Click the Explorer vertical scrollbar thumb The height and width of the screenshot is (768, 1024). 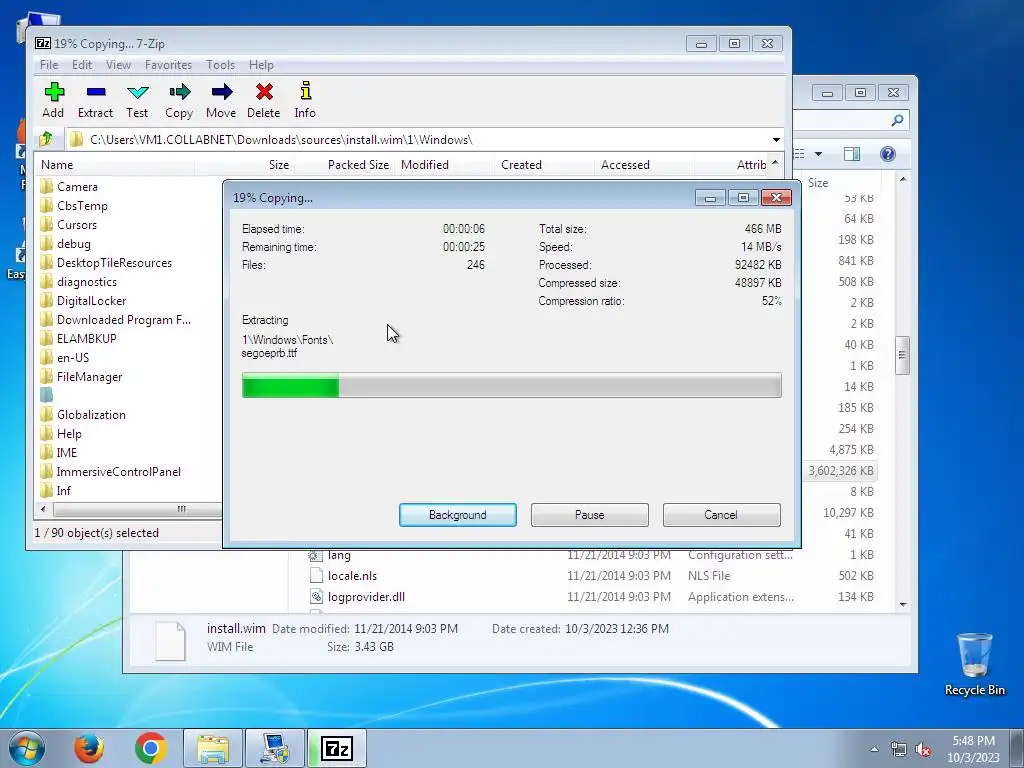pyautogui.click(x=902, y=355)
